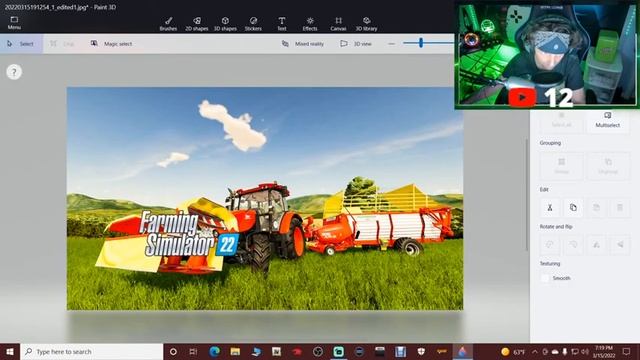Open the 2D shapes tab
The image size is (640, 360).
(197, 24)
